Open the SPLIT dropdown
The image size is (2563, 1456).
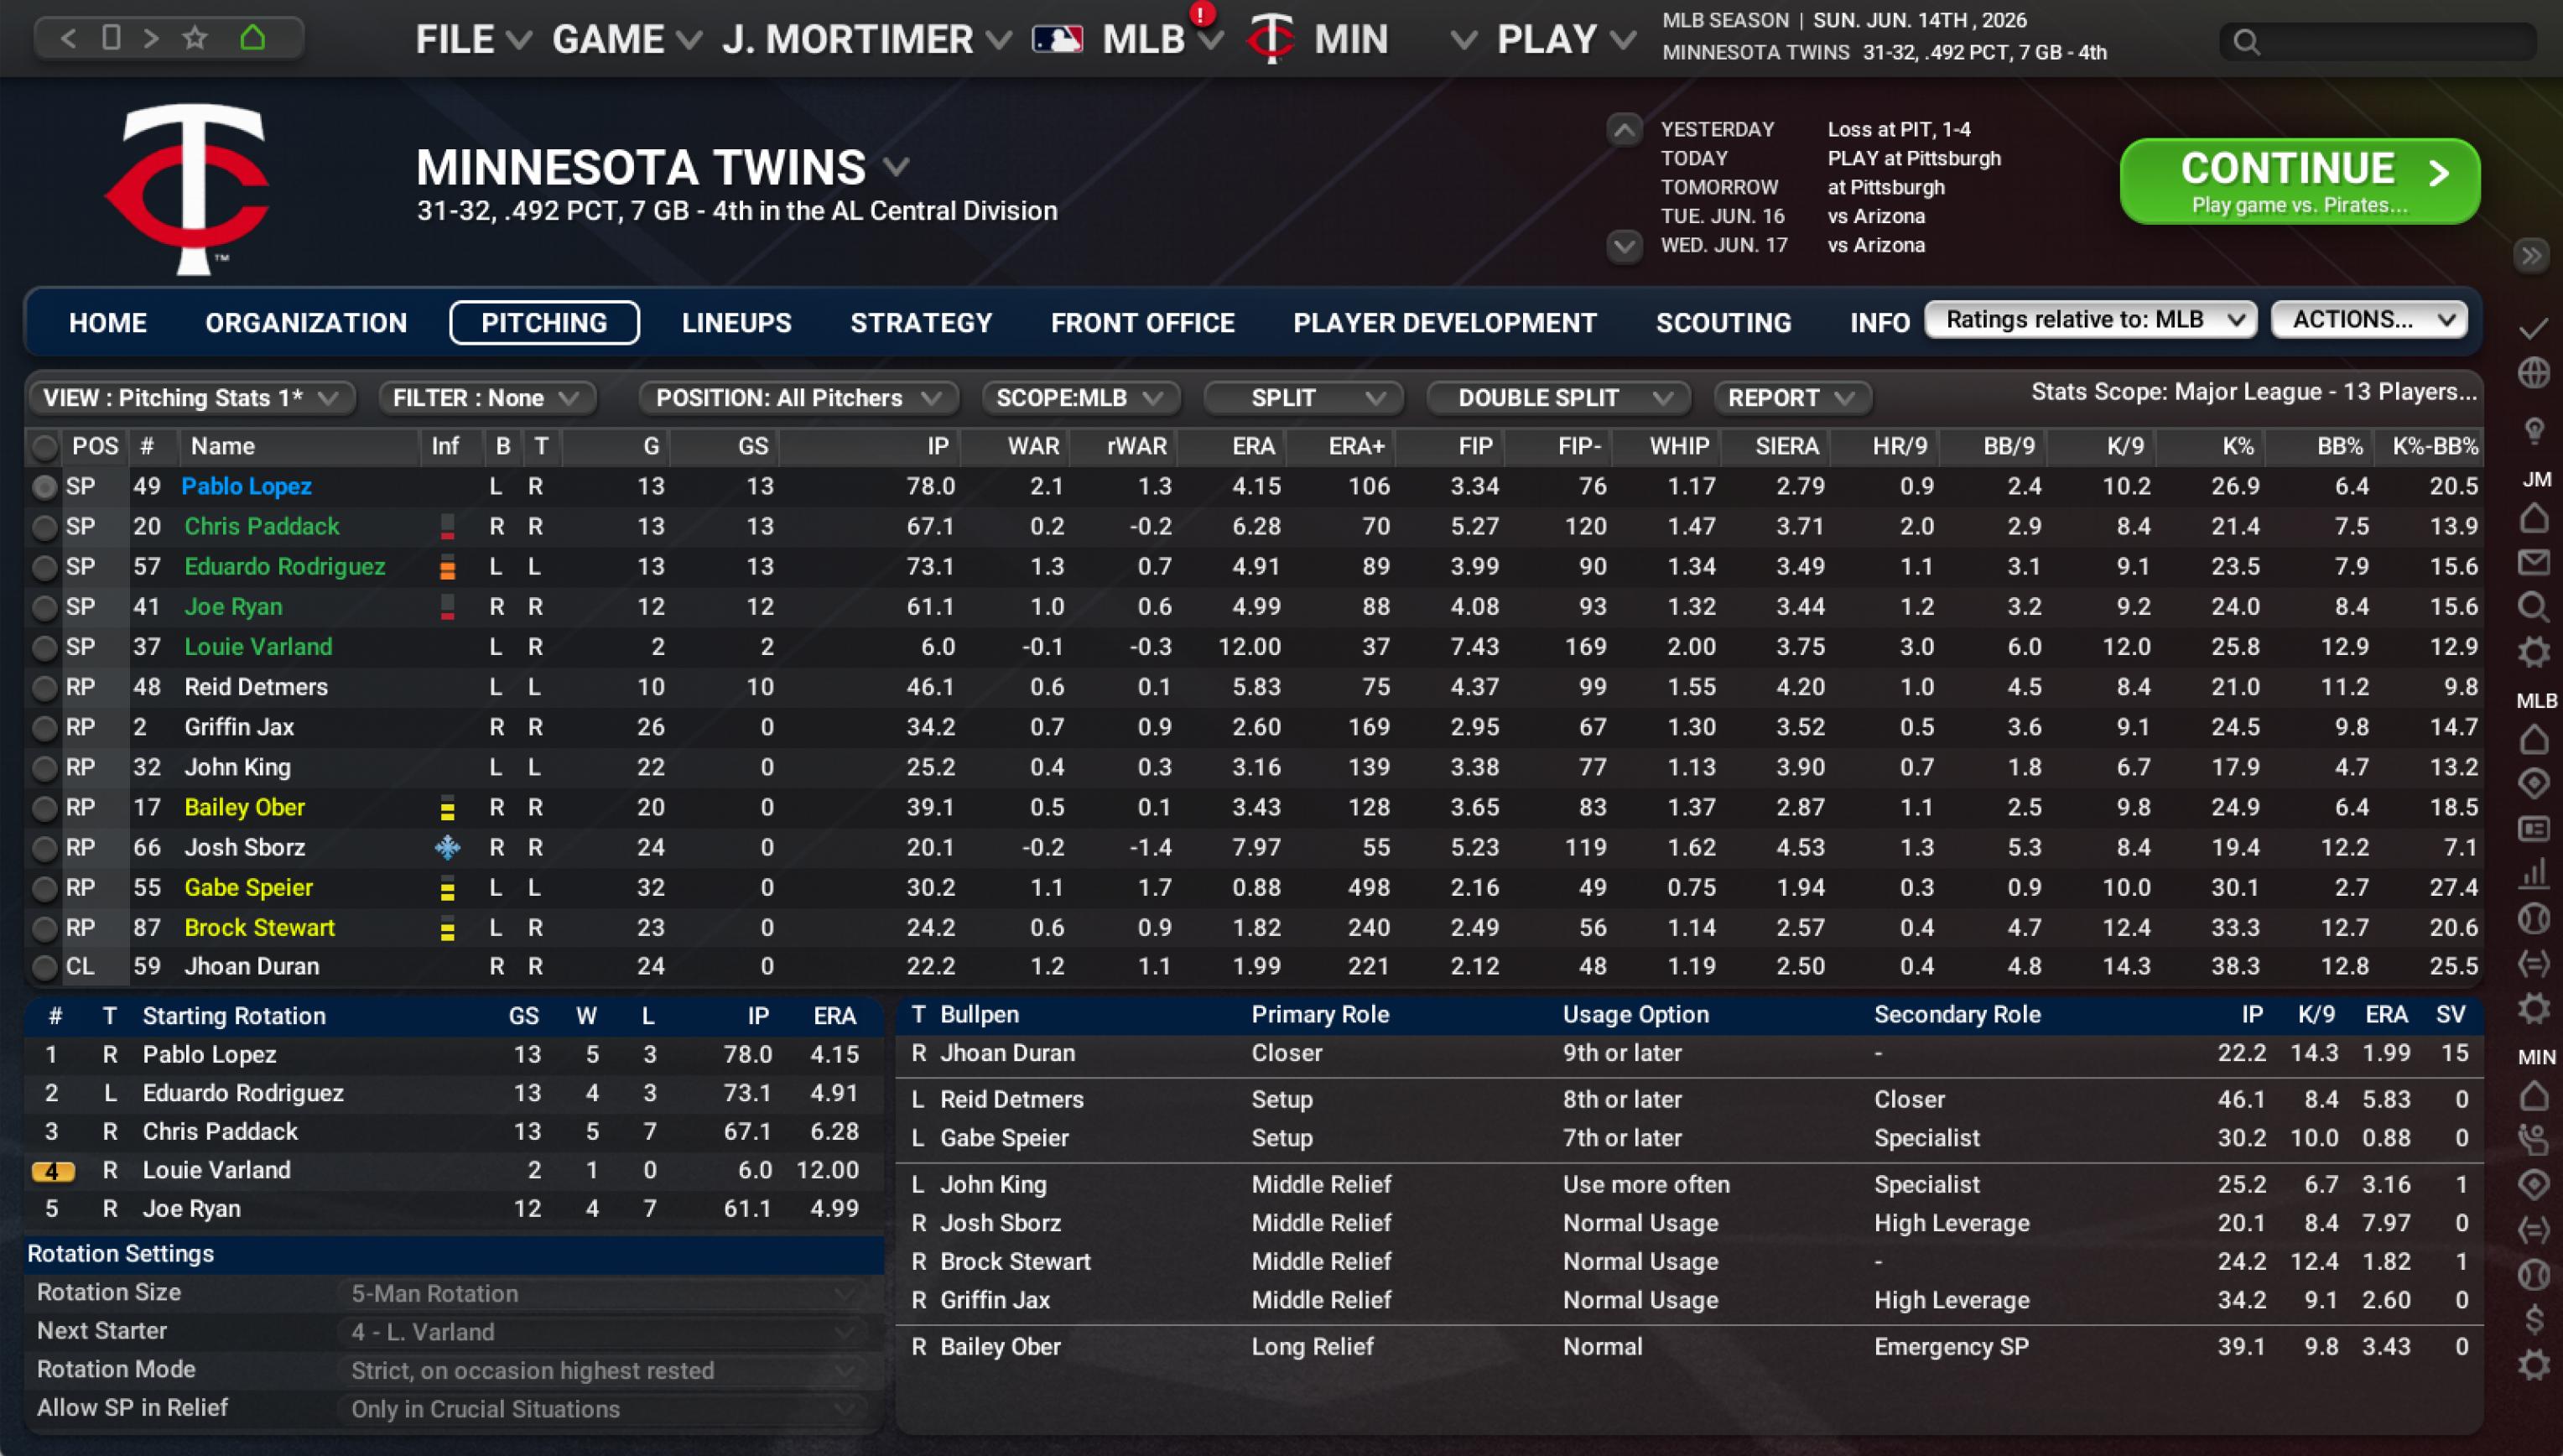click(1303, 398)
